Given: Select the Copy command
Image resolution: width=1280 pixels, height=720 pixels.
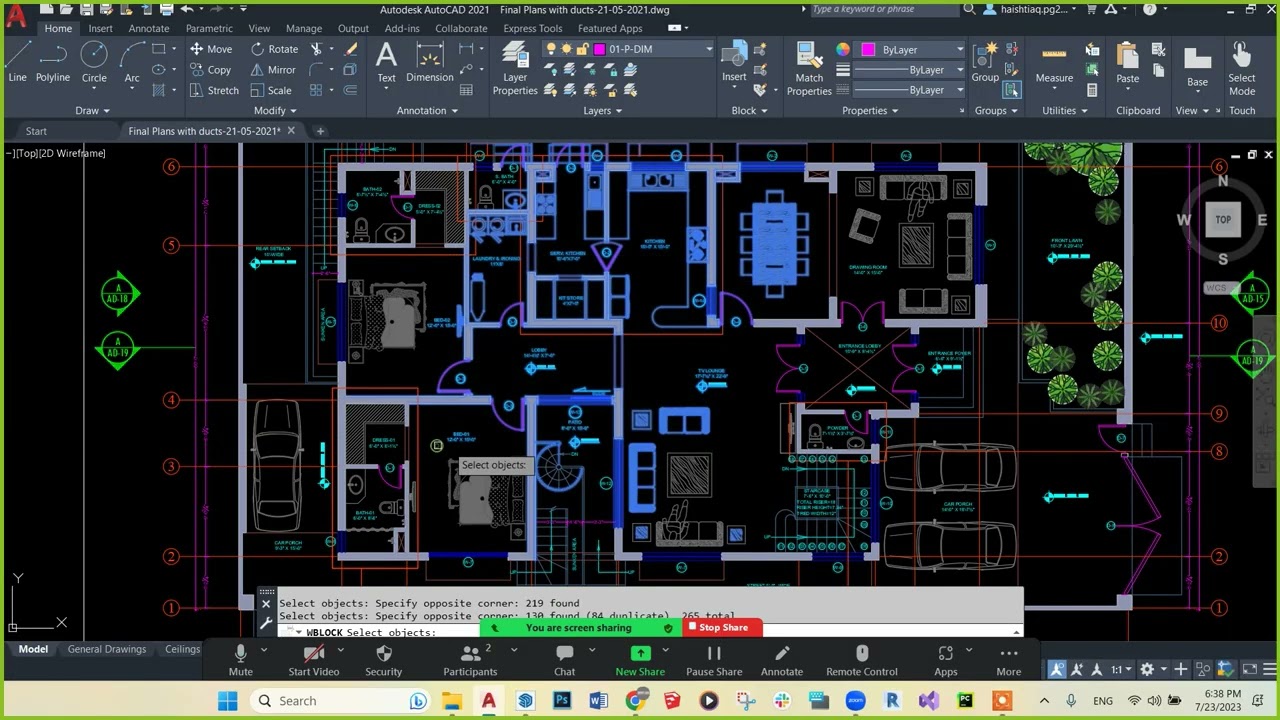Looking at the screenshot, I should (x=210, y=70).
